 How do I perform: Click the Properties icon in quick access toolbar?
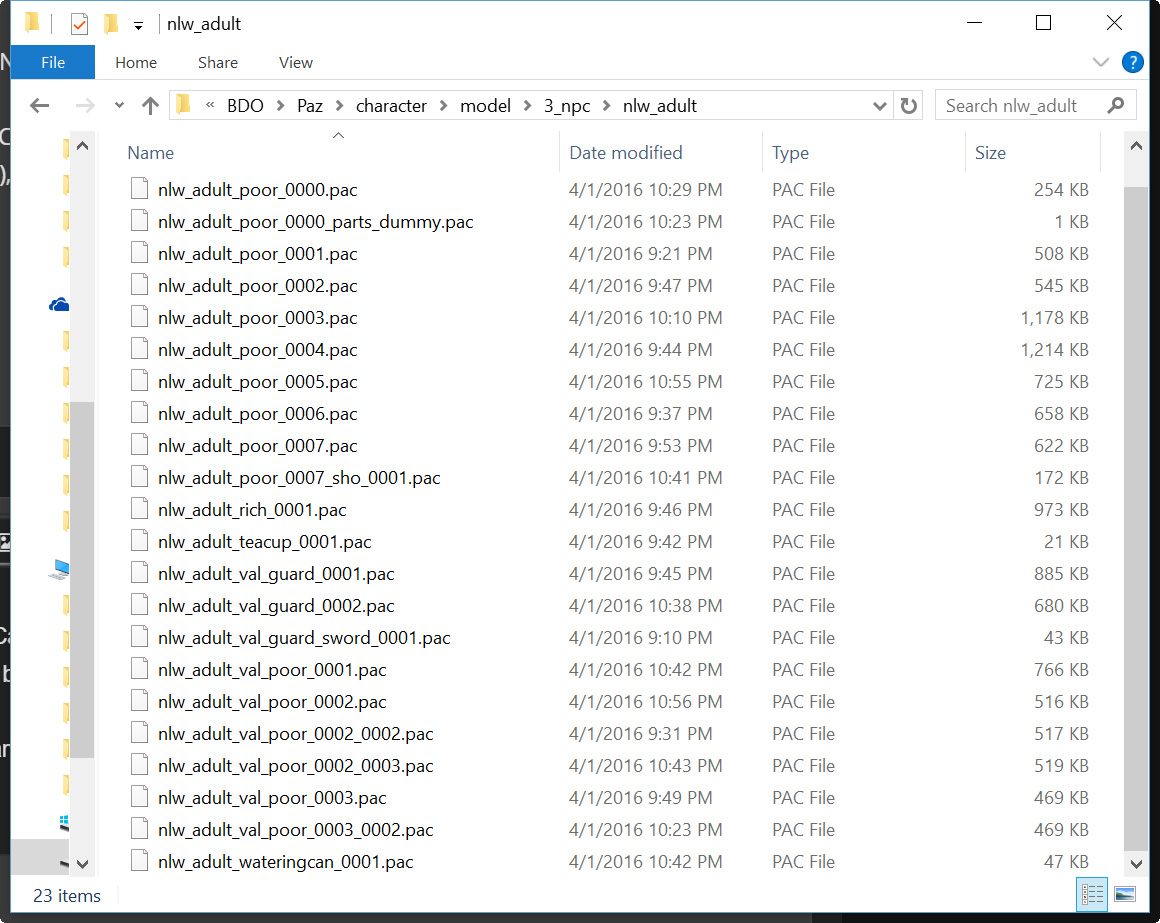tap(80, 24)
